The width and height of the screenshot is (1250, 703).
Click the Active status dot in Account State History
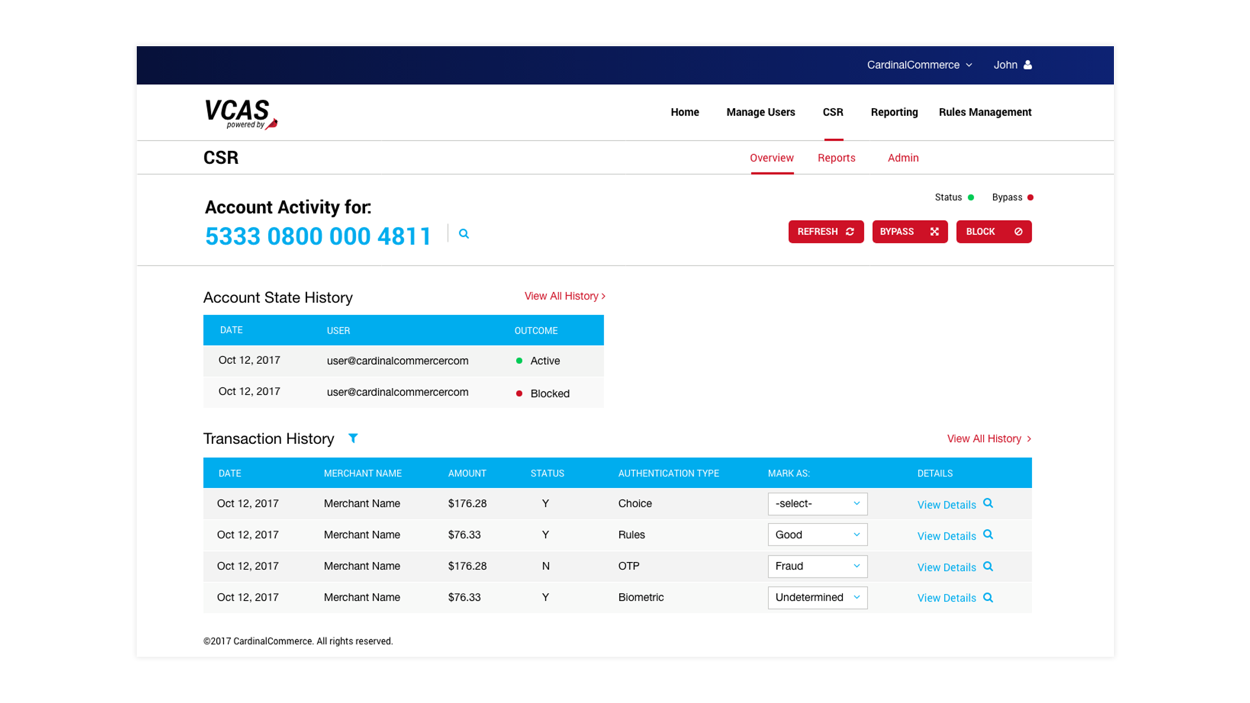(x=518, y=360)
